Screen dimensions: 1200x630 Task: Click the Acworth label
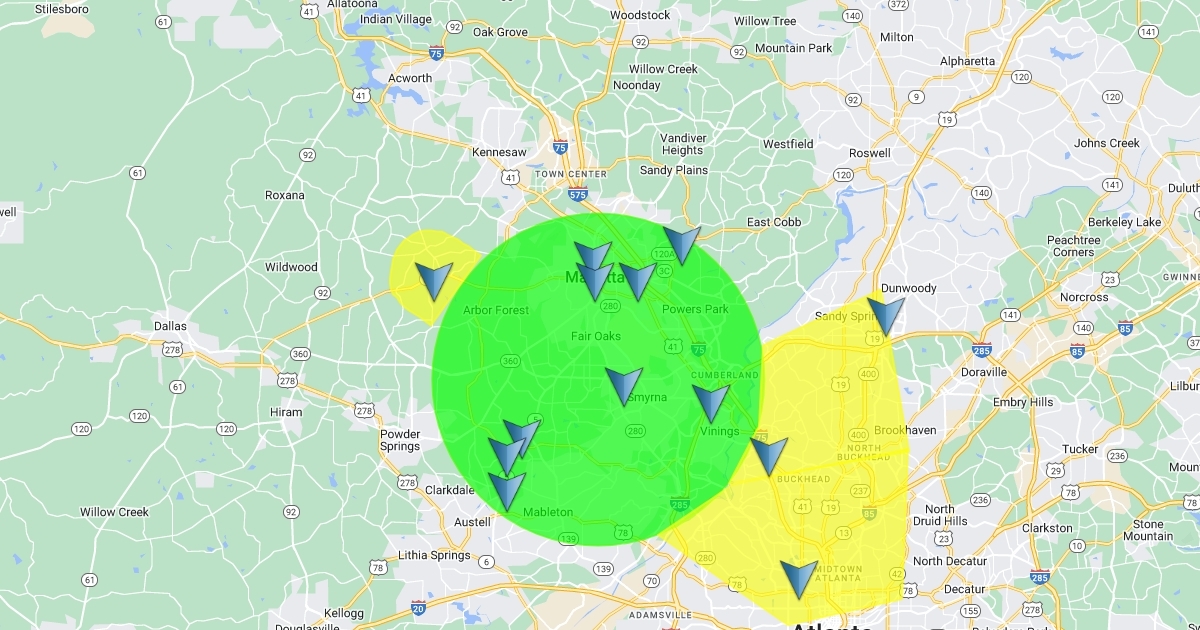(410, 78)
